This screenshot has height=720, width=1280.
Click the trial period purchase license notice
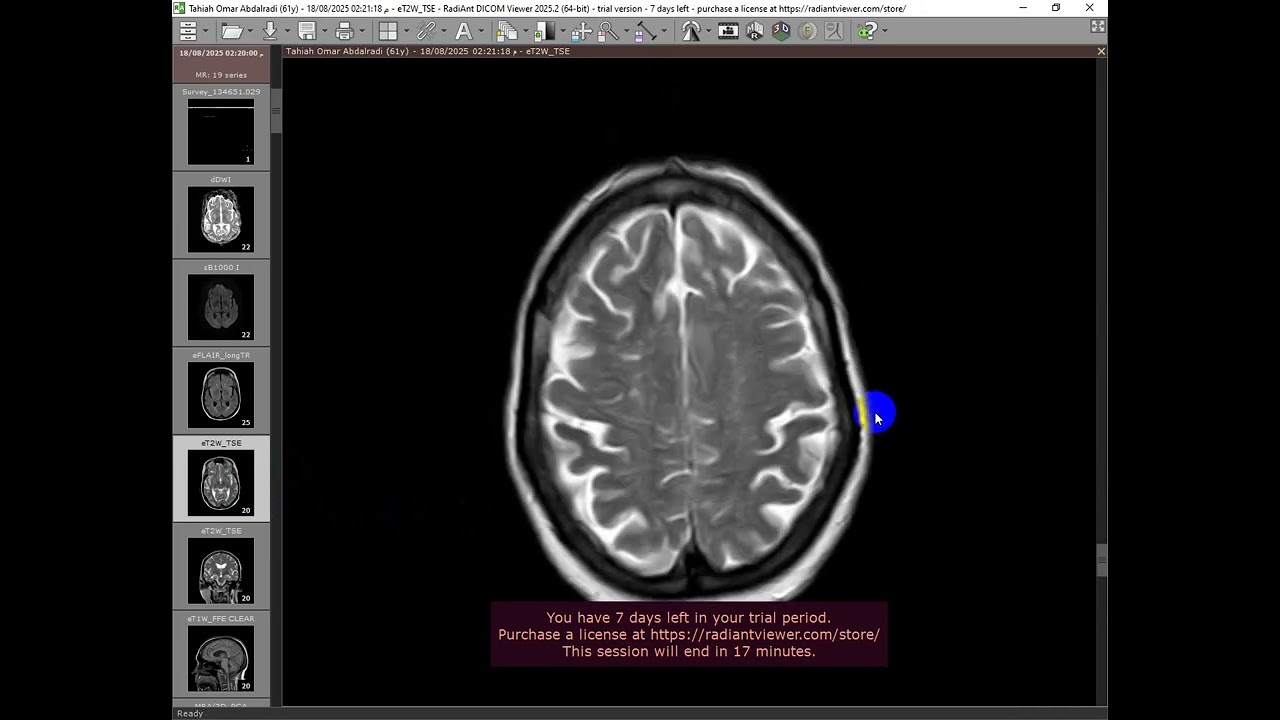pos(689,634)
